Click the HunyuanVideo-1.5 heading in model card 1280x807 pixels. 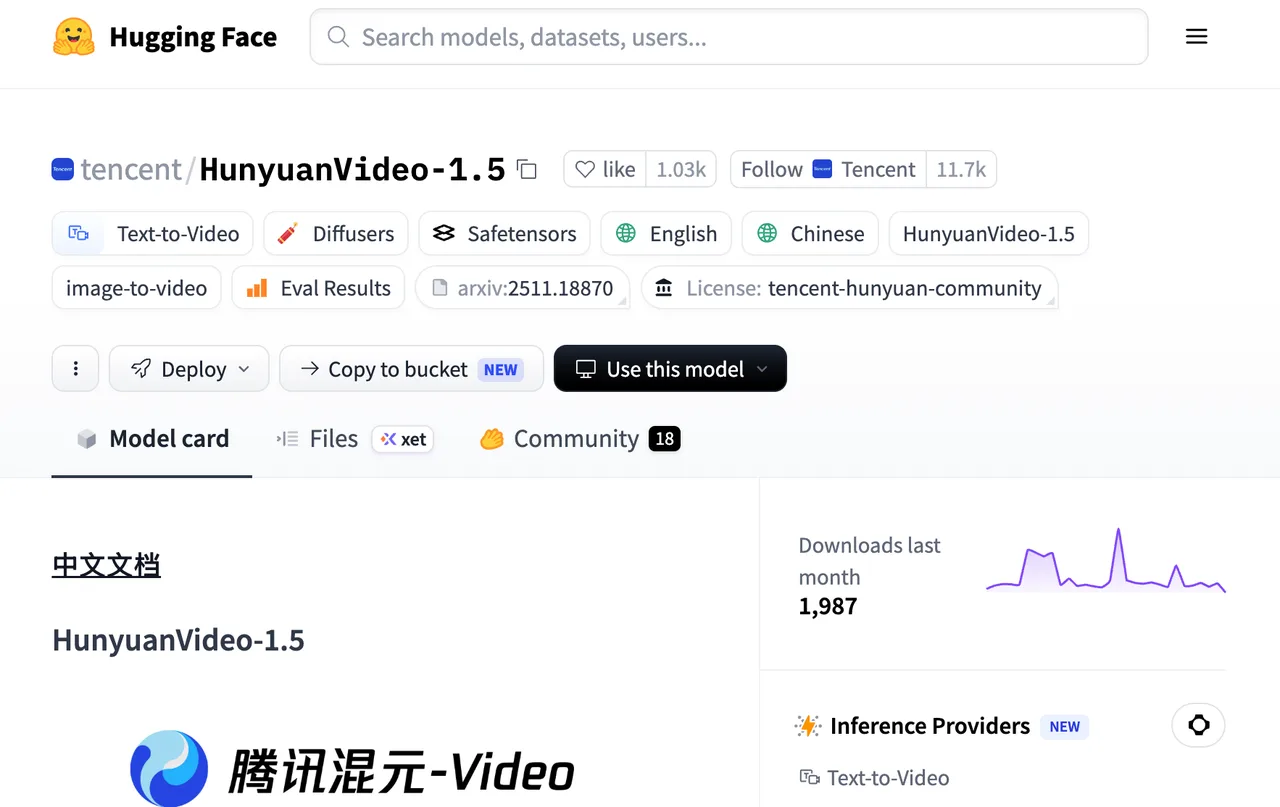(178, 640)
